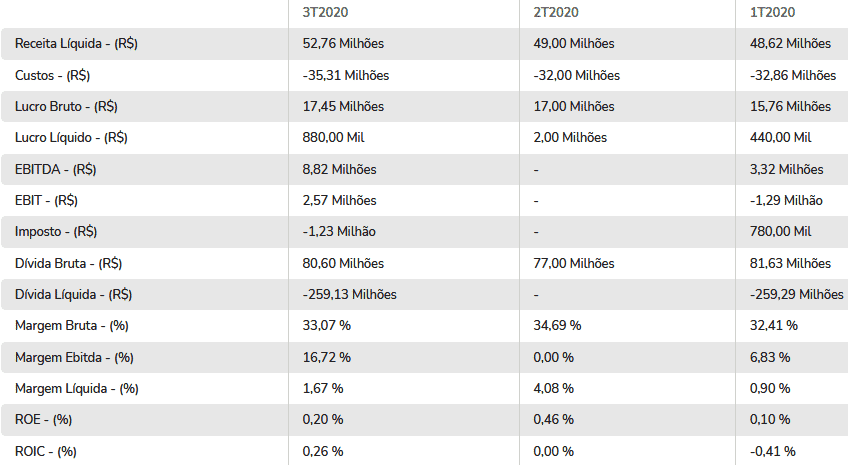Click the Imposto - (R$) row label

pos(56,231)
